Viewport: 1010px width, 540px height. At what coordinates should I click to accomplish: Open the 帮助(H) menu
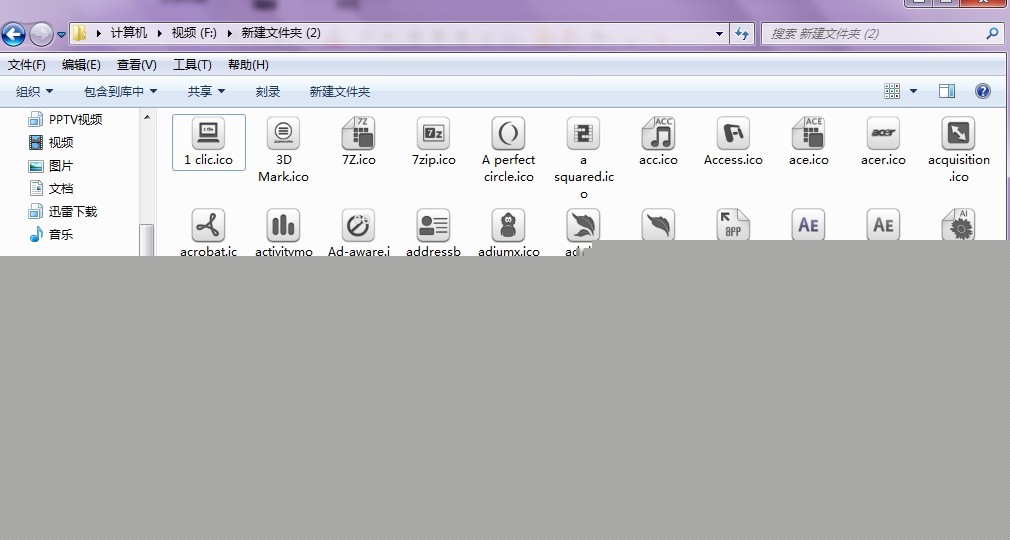tap(248, 64)
